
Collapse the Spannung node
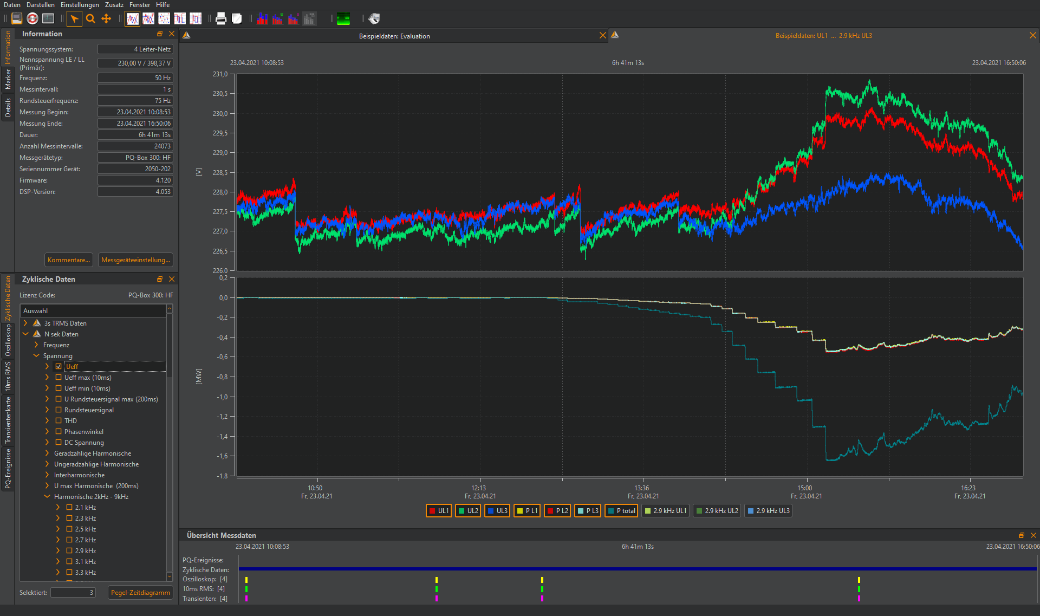36,355
